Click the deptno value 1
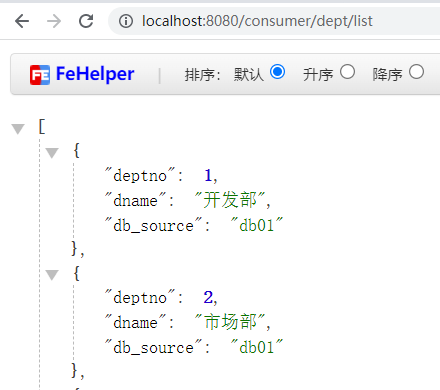The width and height of the screenshot is (440, 390). pyautogui.click(x=208, y=175)
